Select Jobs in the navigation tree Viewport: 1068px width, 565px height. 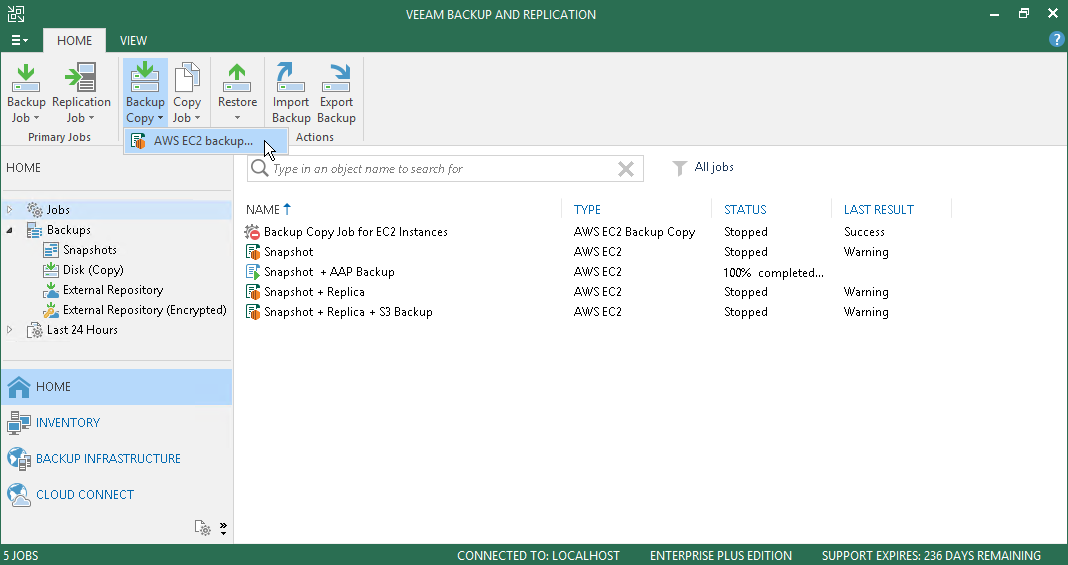pos(58,210)
